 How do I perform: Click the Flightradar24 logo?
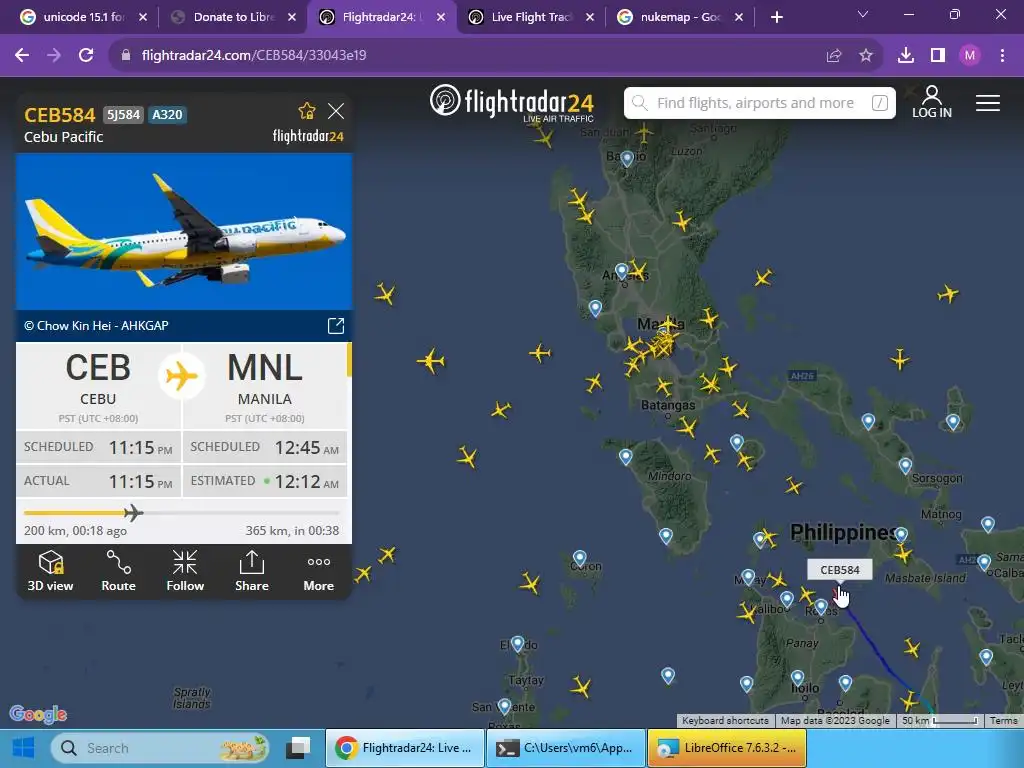point(512,103)
